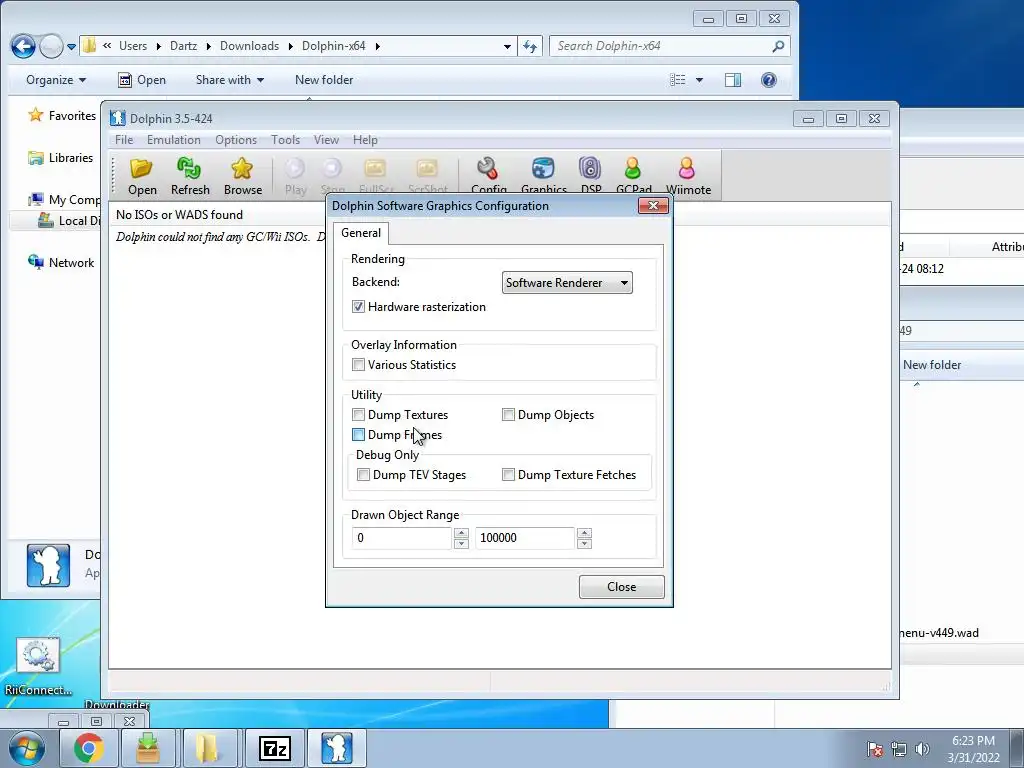
Task: Open the DSP speaker icon in Dolphin
Action: 590,175
